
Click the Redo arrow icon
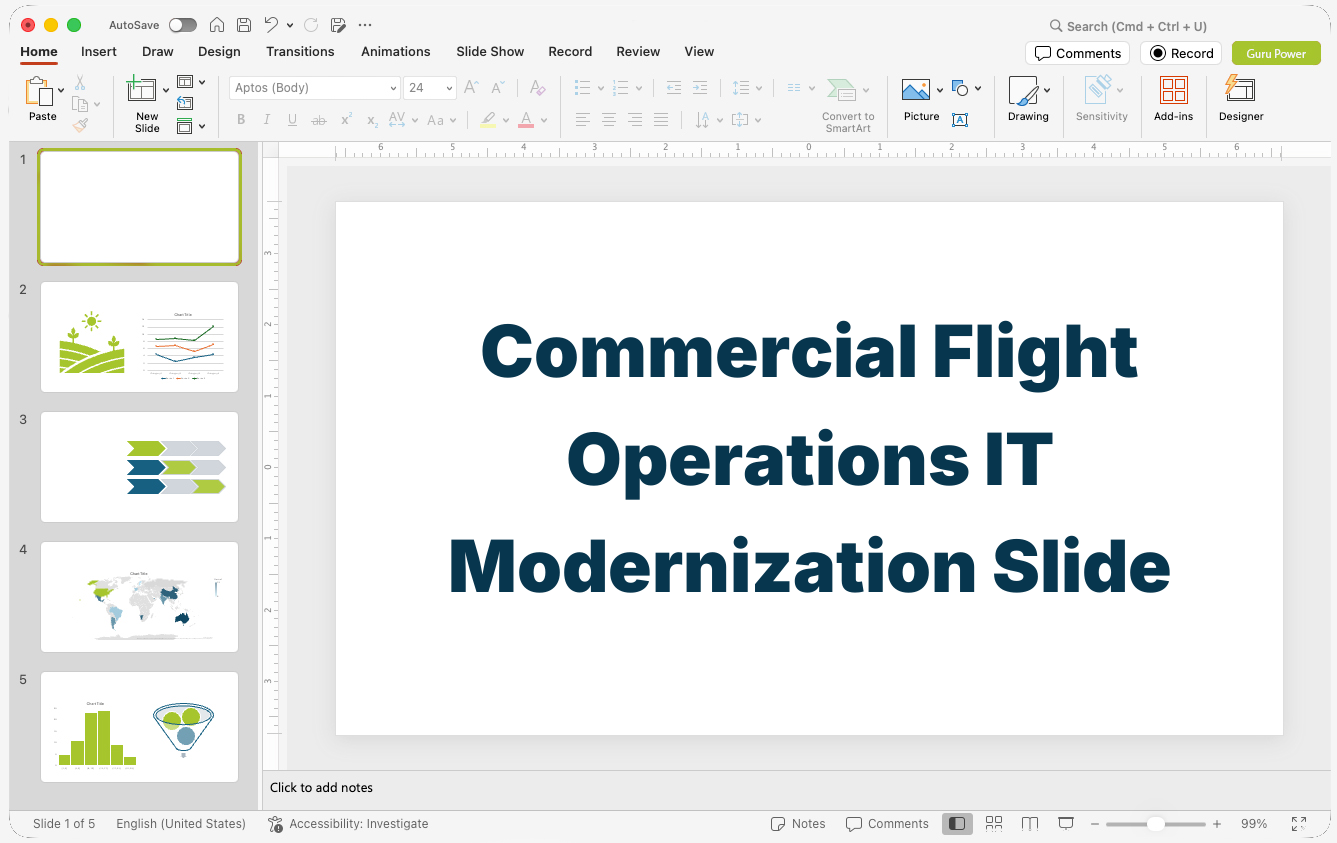pyautogui.click(x=310, y=25)
